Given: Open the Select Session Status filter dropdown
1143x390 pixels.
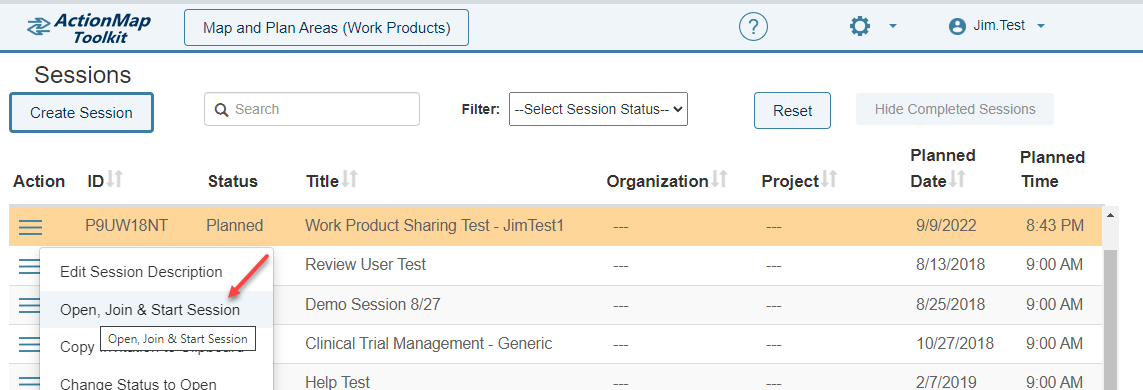Looking at the screenshot, I should 598,109.
